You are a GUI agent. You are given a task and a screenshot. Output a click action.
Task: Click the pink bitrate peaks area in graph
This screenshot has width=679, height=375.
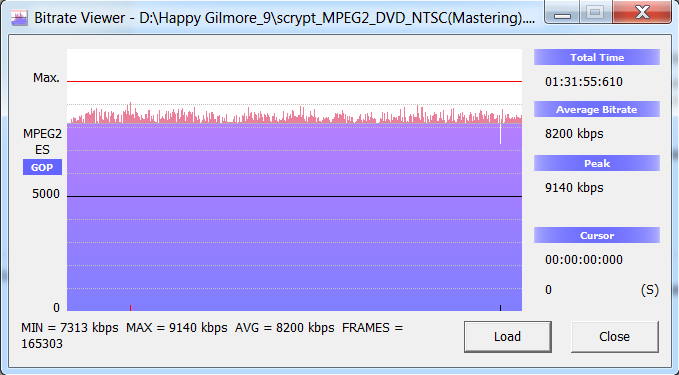click(294, 116)
